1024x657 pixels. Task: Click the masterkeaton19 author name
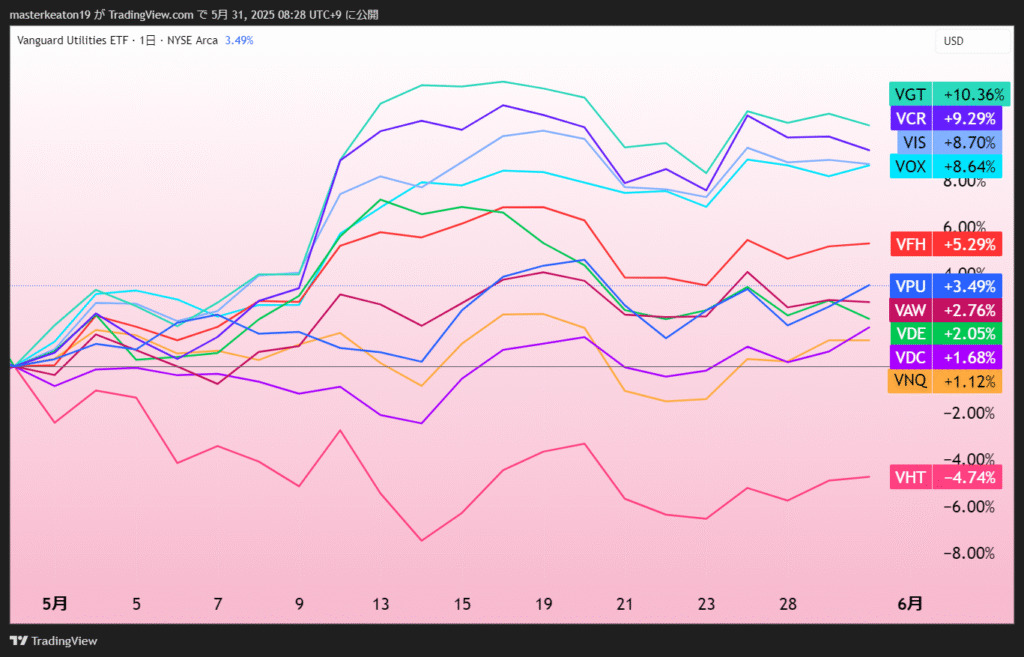click(50, 14)
